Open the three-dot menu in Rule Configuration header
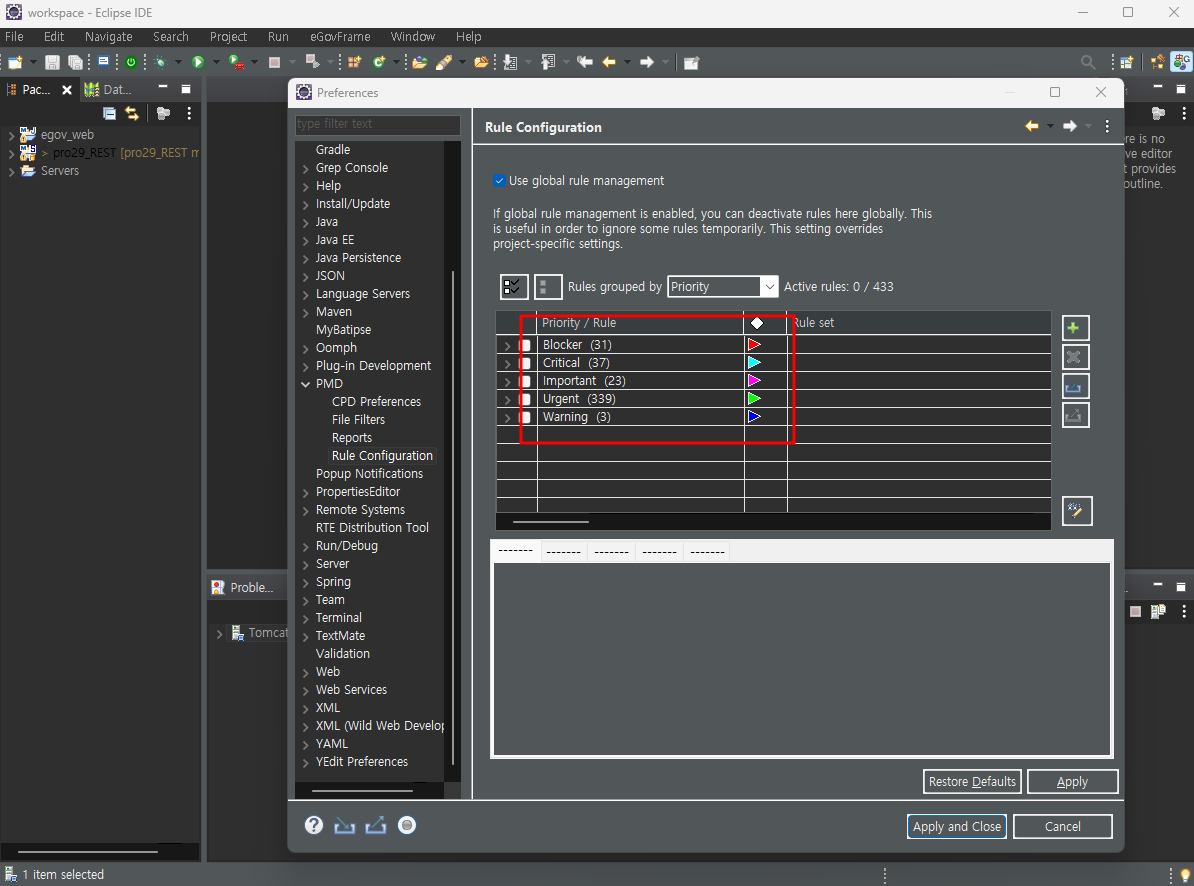1194x886 pixels. coord(1107,126)
